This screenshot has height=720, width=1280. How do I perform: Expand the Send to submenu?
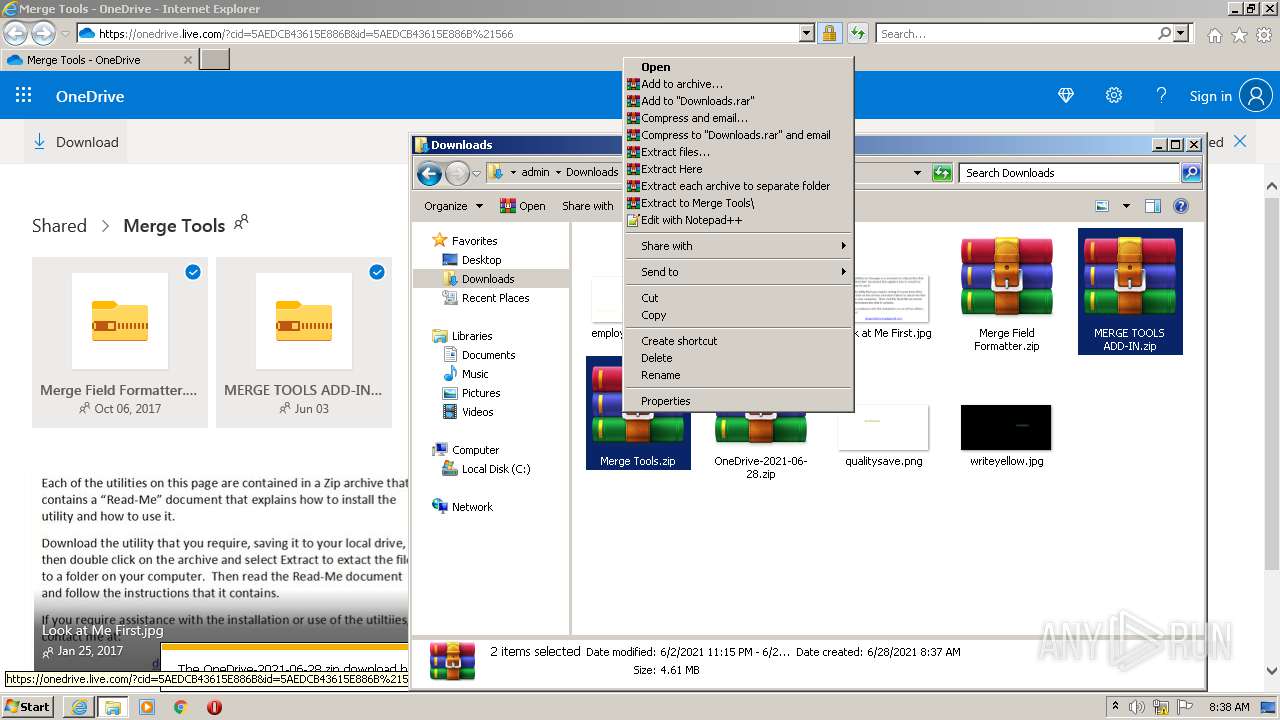[x=738, y=272]
